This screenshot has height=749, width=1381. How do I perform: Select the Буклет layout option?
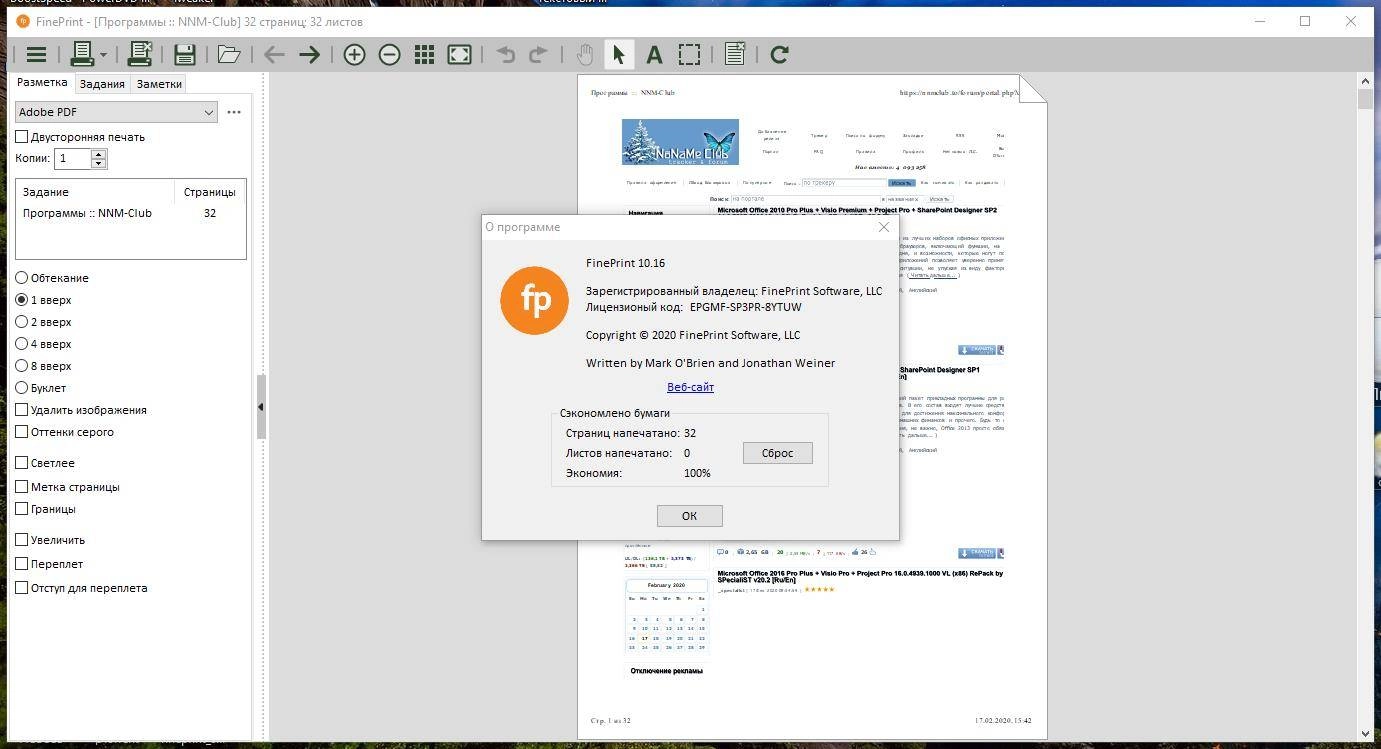22,388
